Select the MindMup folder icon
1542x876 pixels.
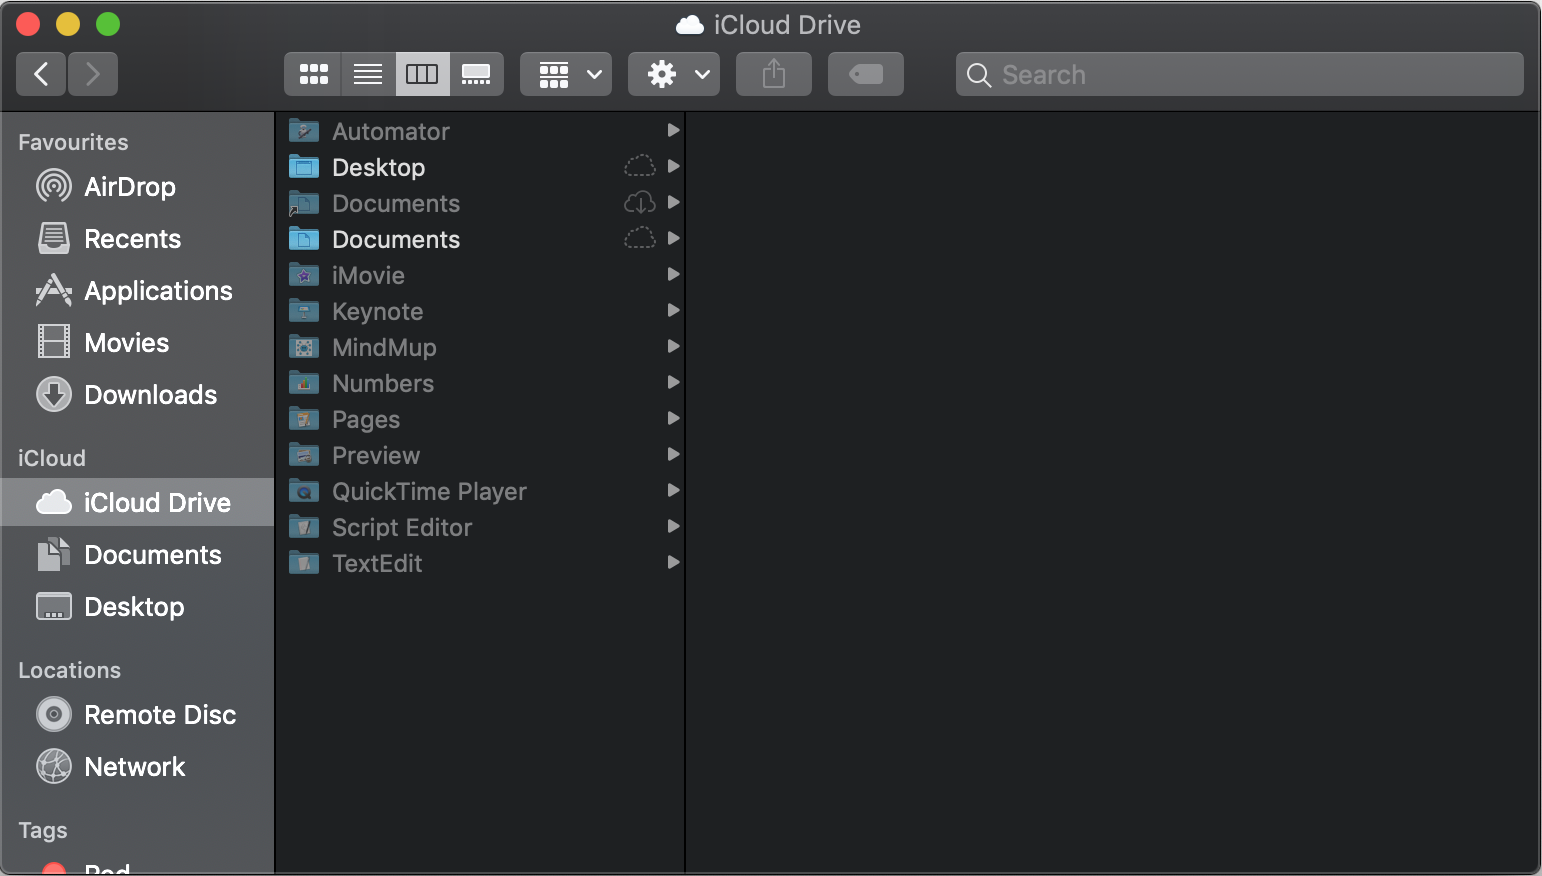click(x=304, y=347)
